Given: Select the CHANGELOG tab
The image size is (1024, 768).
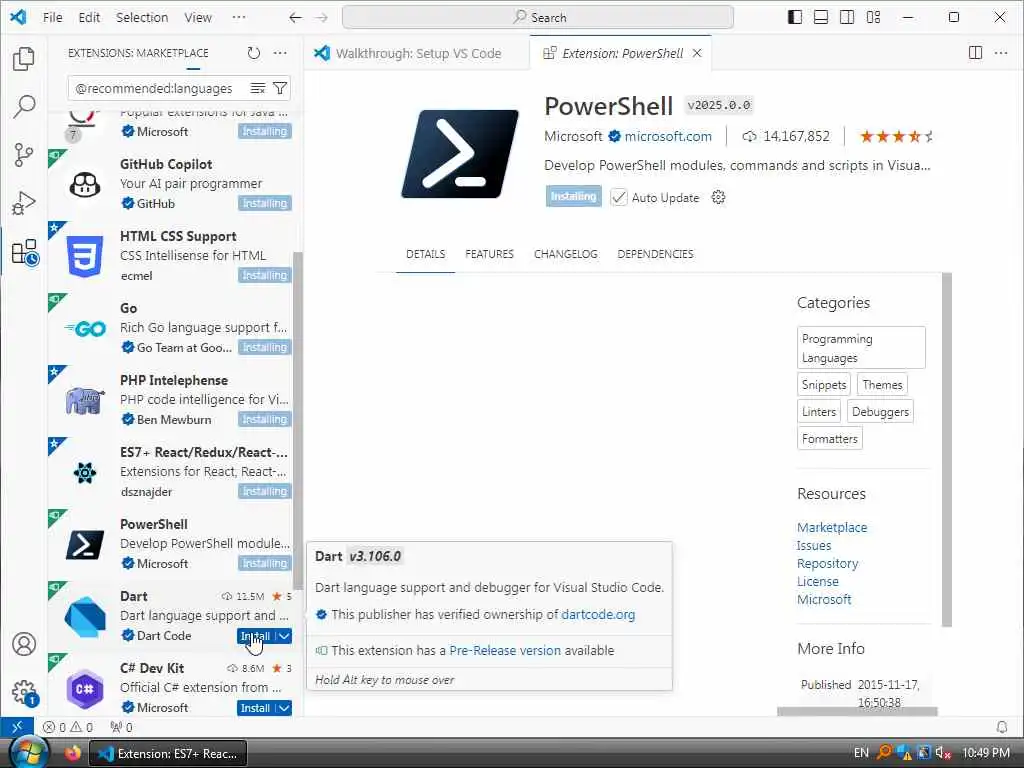Looking at the screenshot, I should click(x=566, y=254).
